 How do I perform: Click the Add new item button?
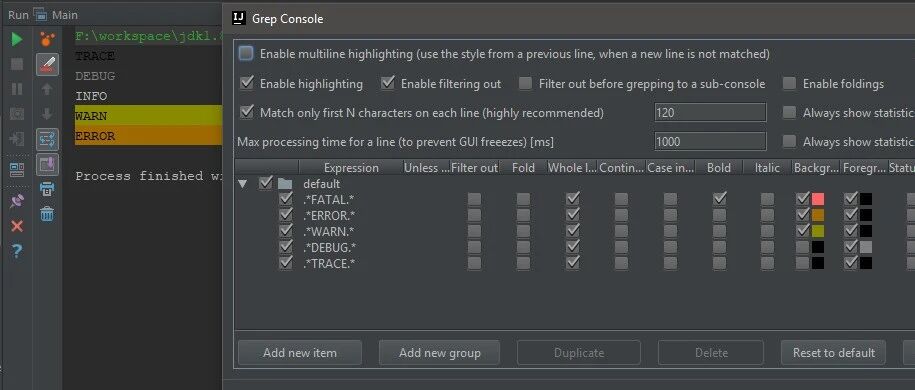click(x=300, y=353)
